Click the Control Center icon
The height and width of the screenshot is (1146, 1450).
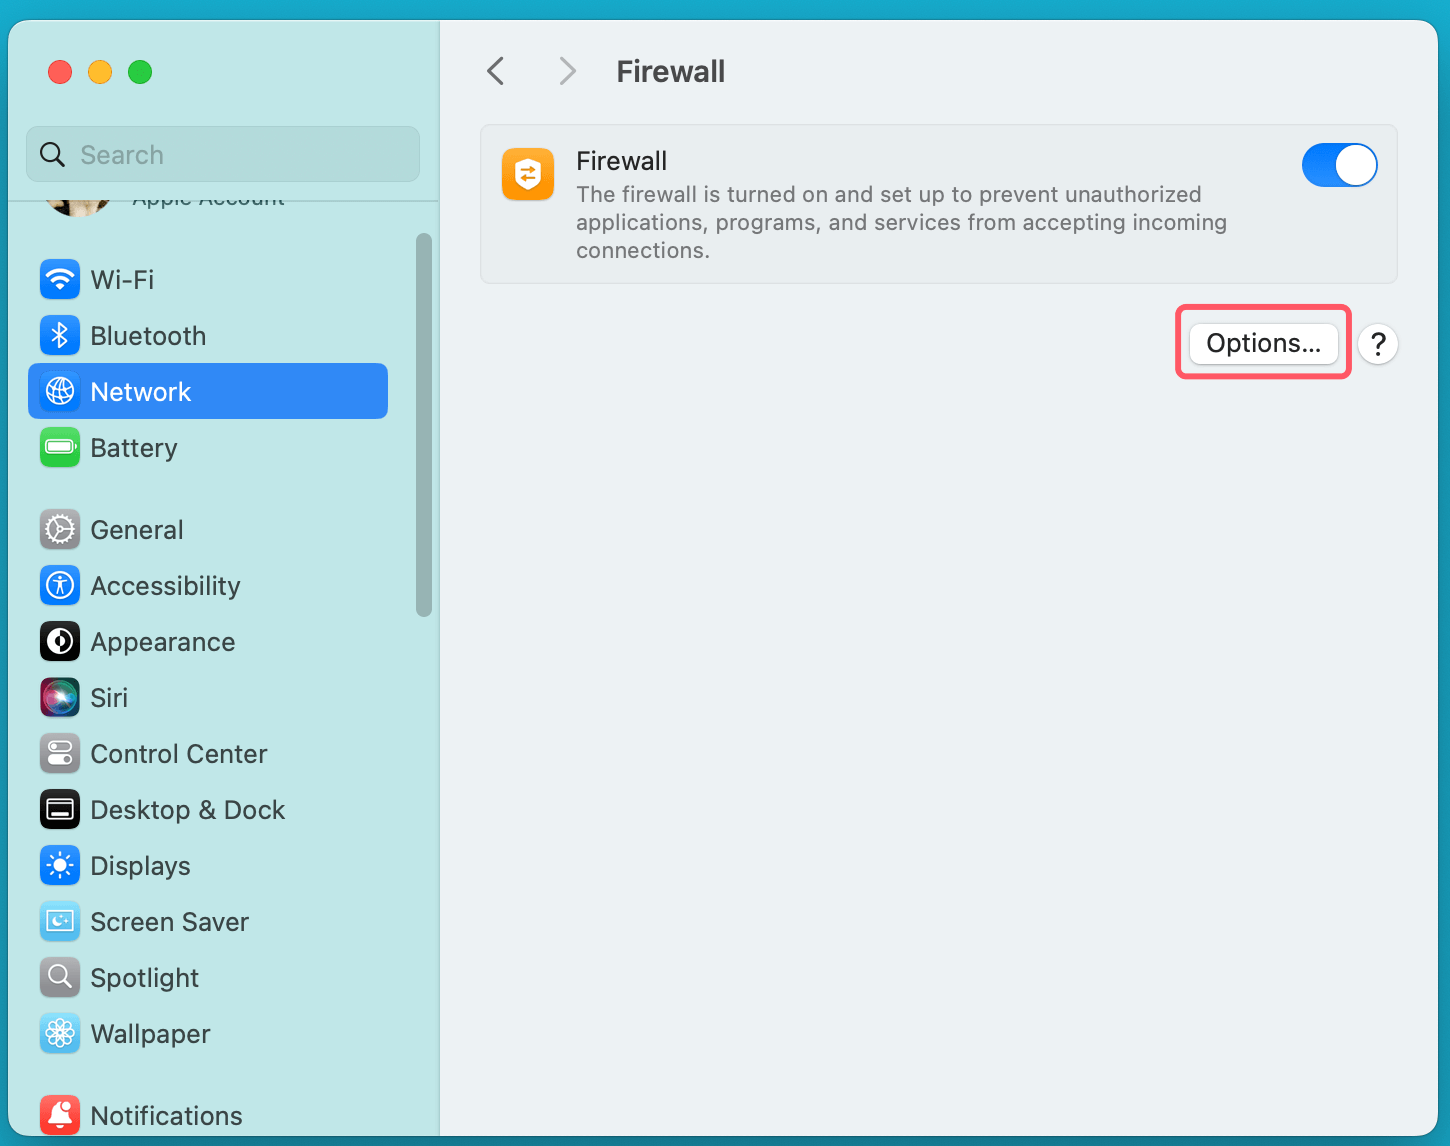pos(60,753)
